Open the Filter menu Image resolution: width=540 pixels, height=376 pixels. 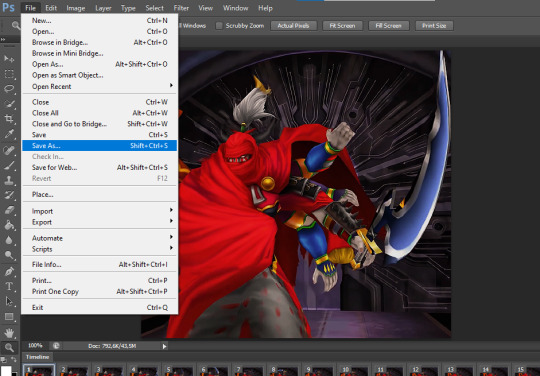(x=181, y=8)
